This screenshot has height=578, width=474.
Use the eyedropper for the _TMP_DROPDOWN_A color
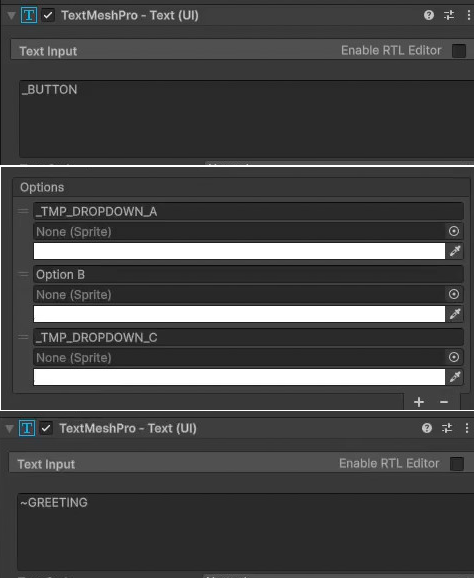click(x=455, y=251)
